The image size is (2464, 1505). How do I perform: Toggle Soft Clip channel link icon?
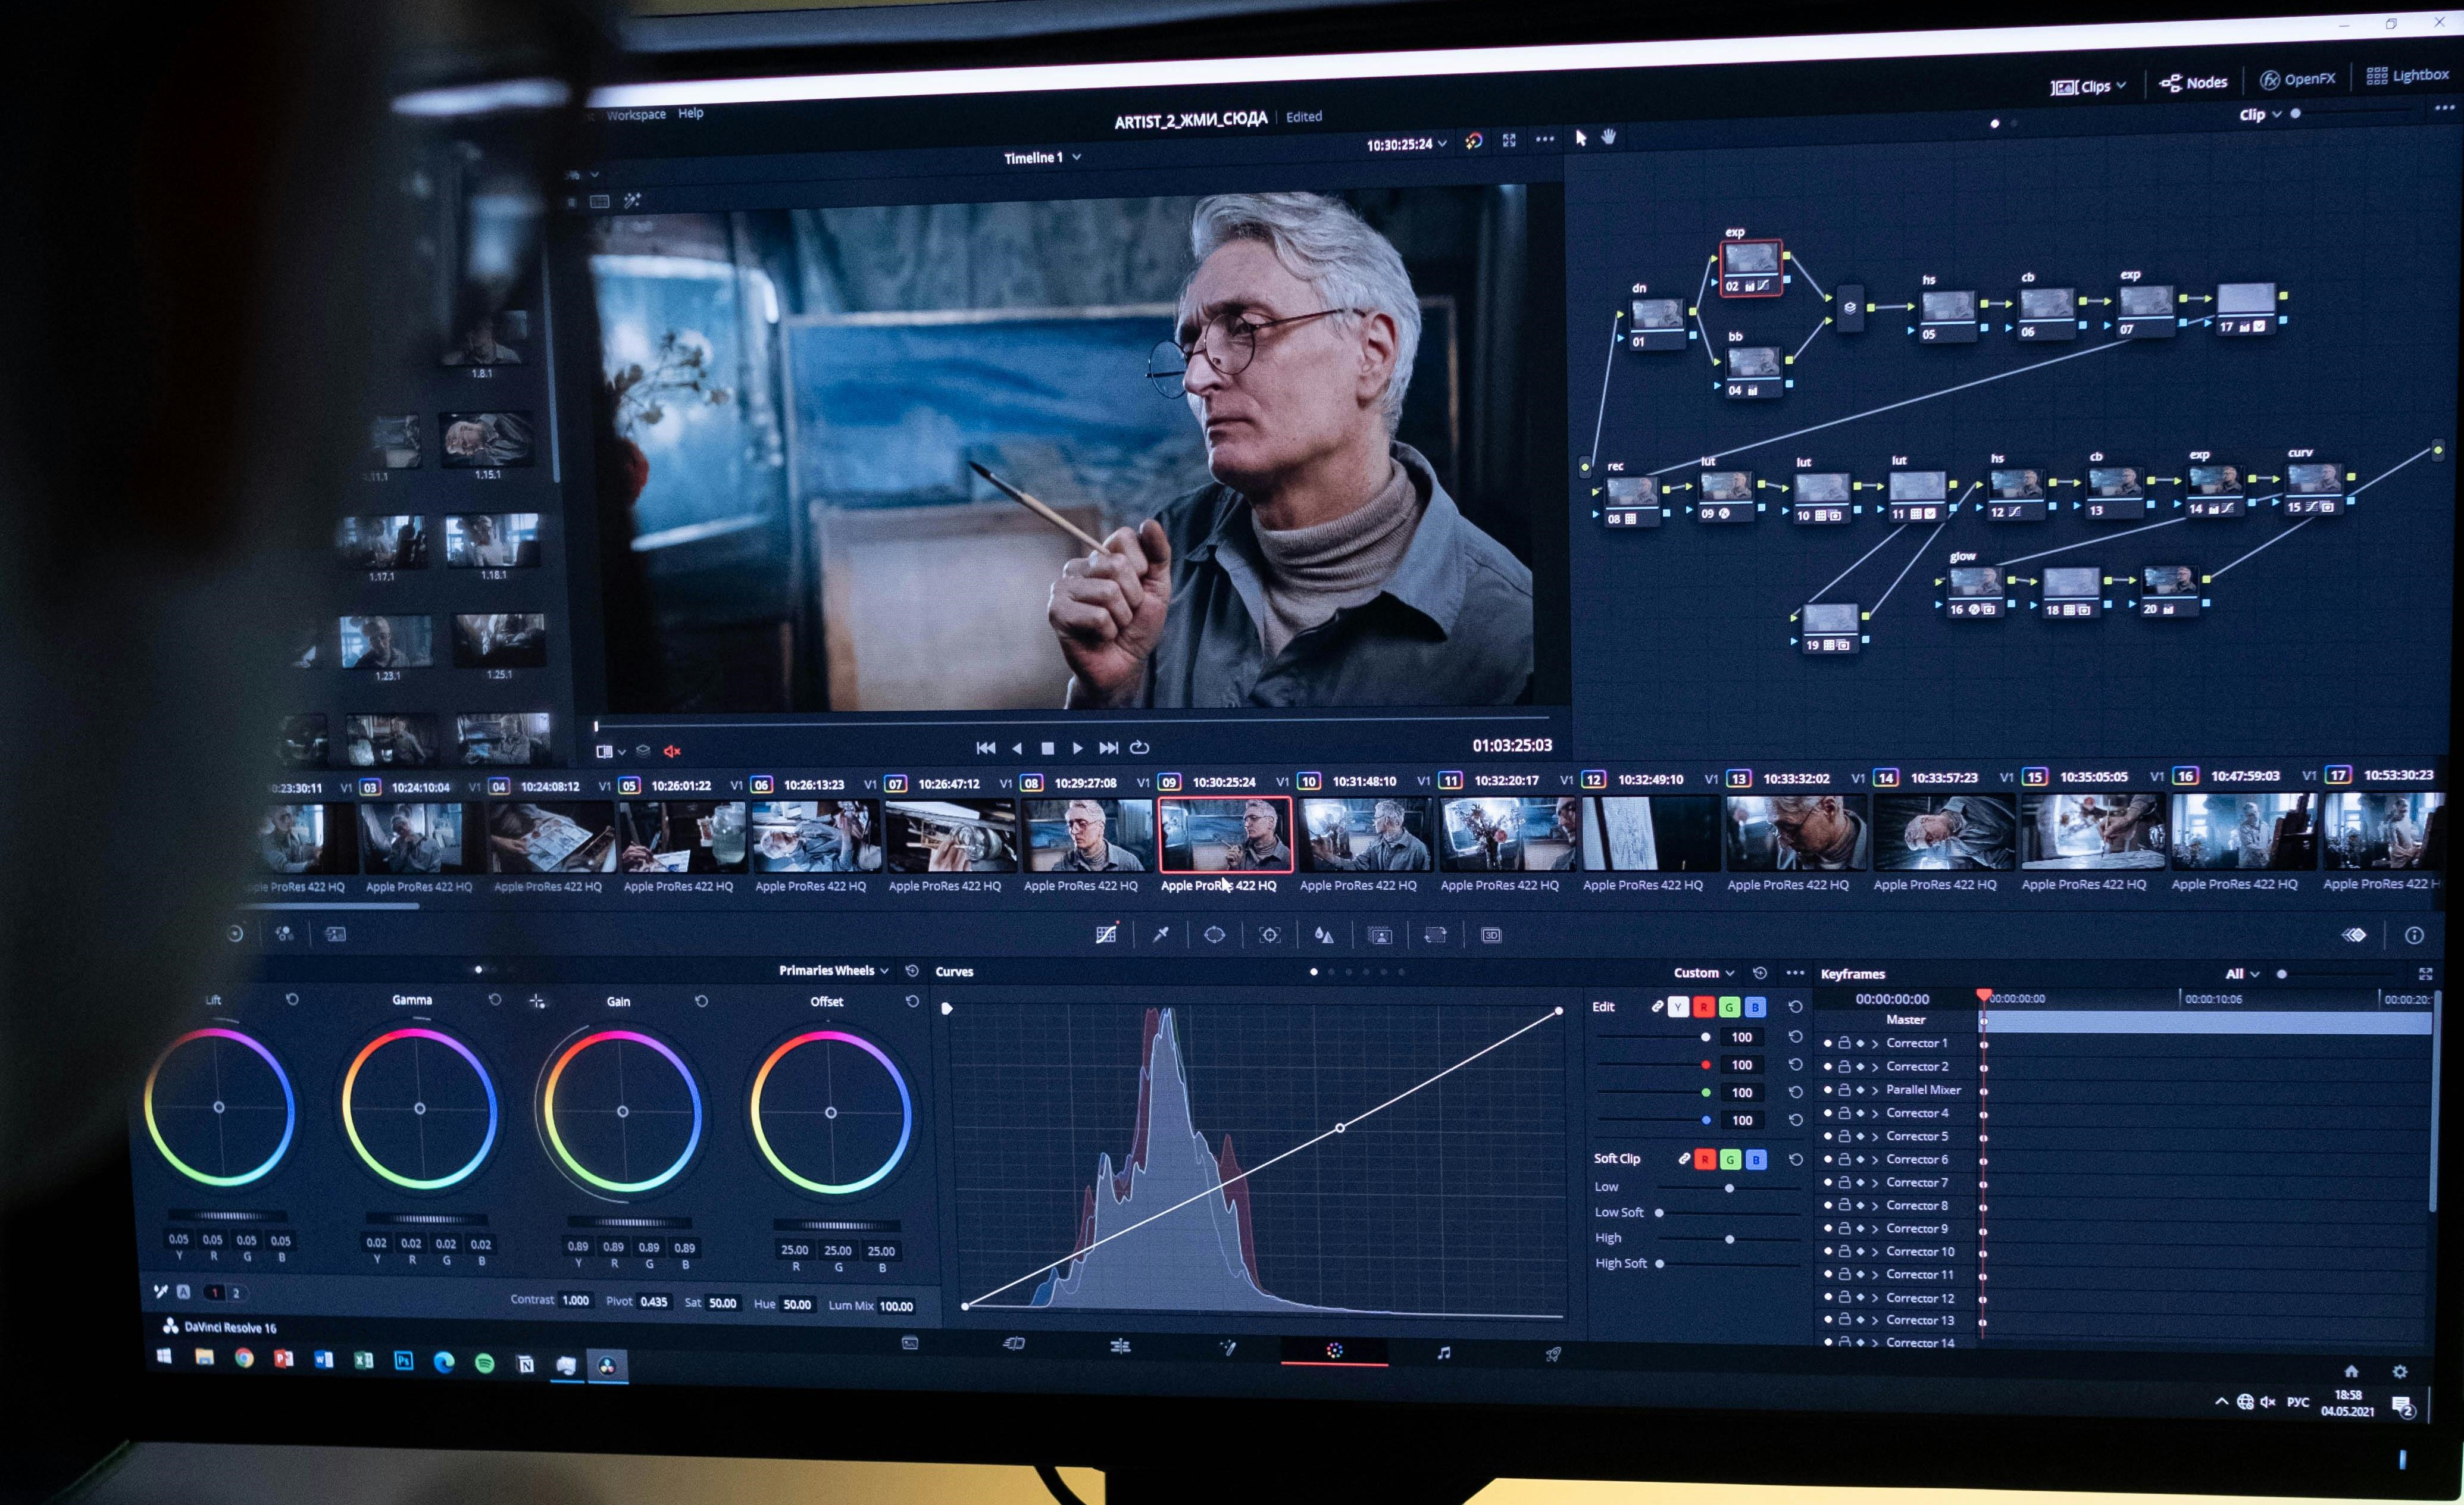(1684, 1158)
